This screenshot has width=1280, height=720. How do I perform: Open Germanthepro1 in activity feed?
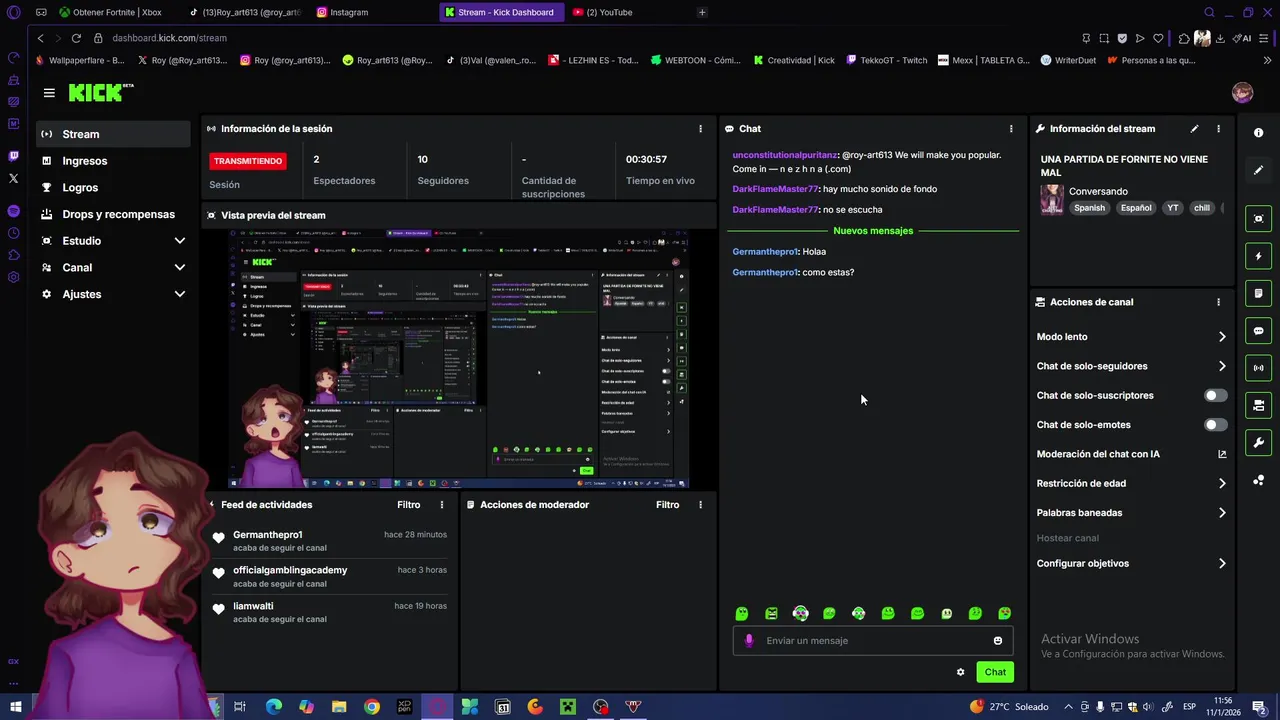pyautogui.click(x=267, y=535)
